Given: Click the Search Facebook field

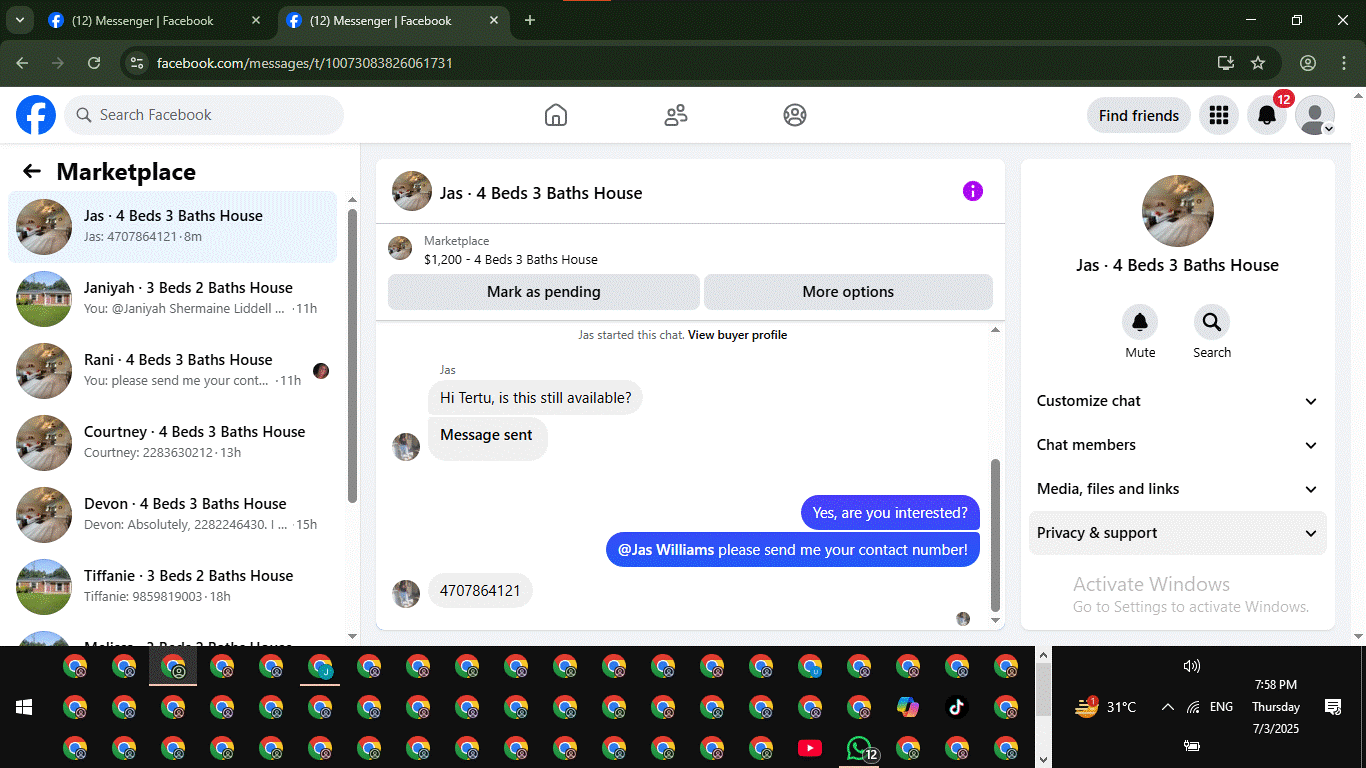Looking at the screenshot, I should tap(204, 115).
